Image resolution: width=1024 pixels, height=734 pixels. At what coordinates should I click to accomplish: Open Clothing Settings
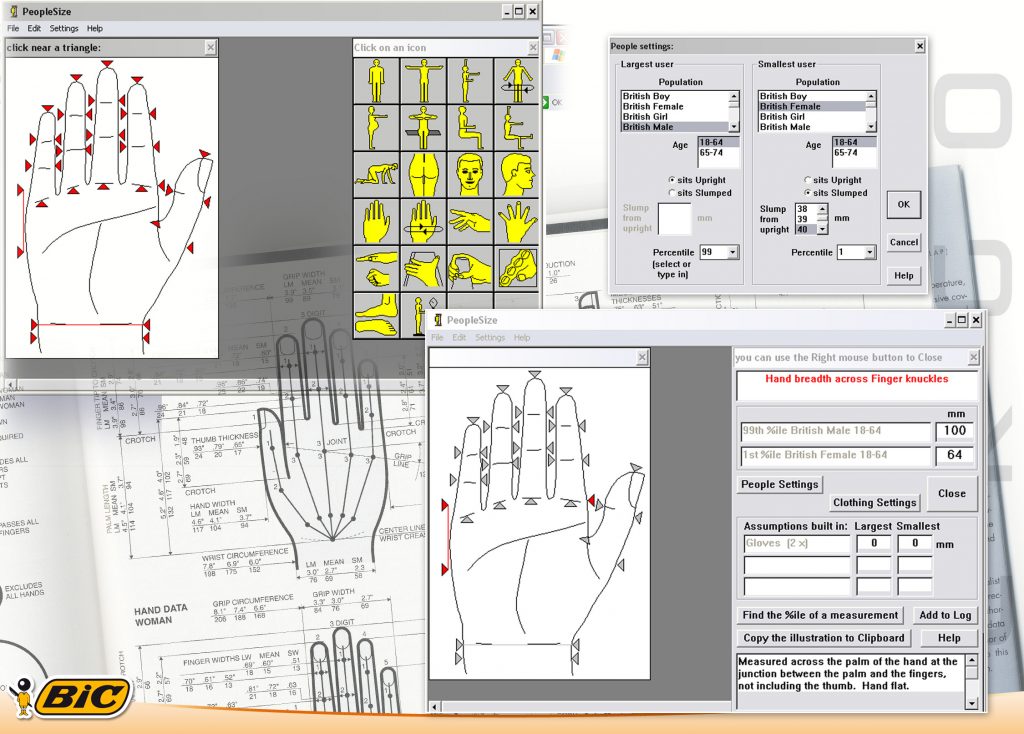coord(874,502)
